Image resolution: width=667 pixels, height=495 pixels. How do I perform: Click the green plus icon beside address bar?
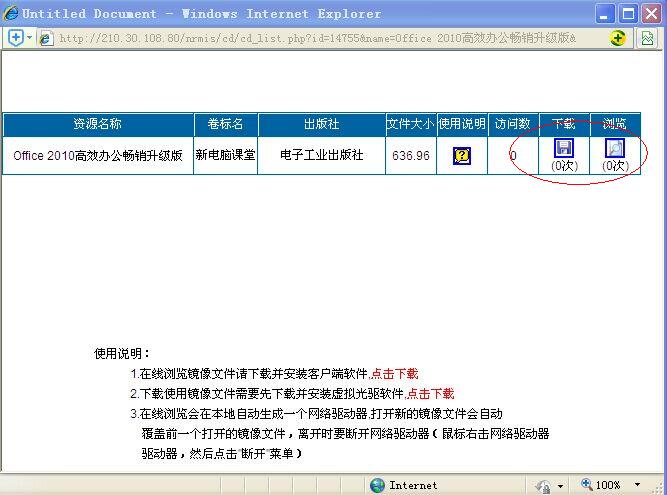(618, 38)
